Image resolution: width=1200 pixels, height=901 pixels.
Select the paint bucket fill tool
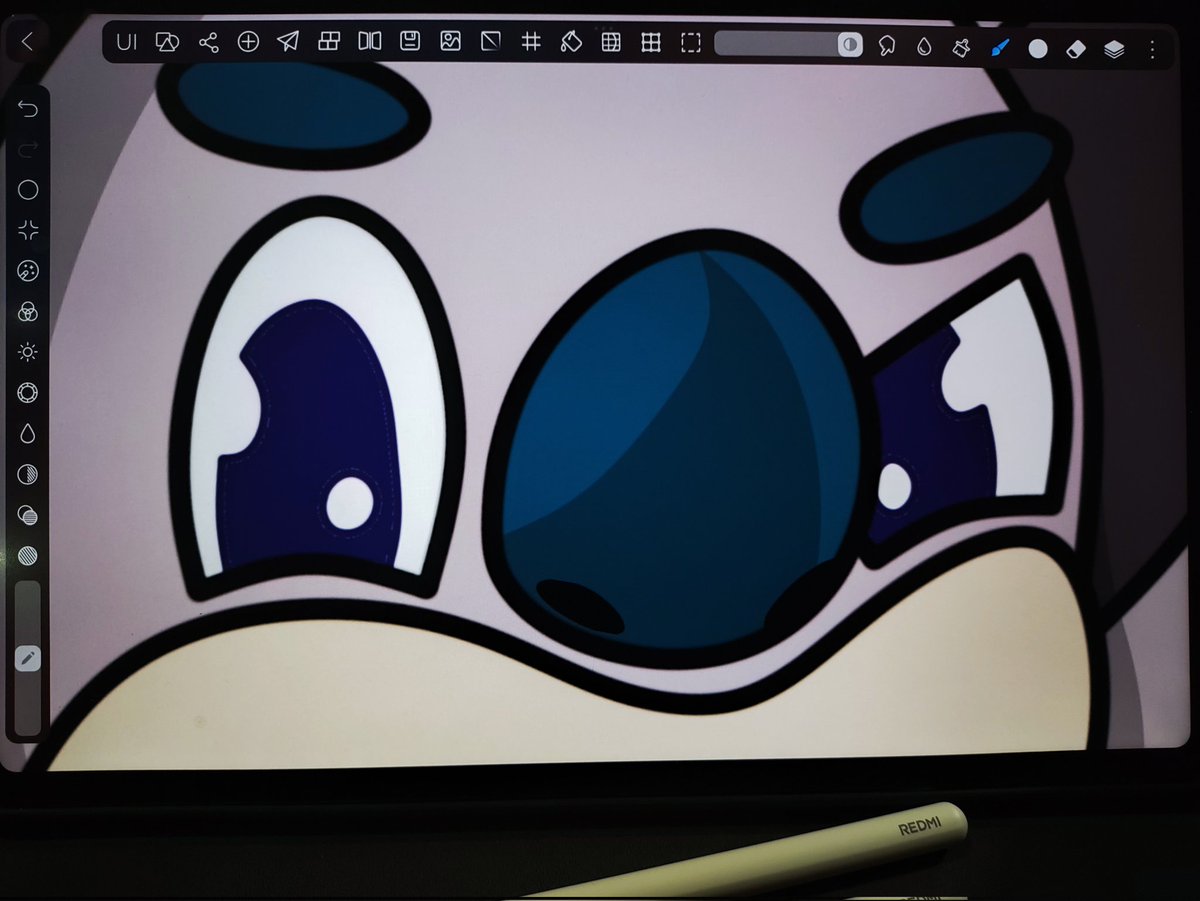571,42
